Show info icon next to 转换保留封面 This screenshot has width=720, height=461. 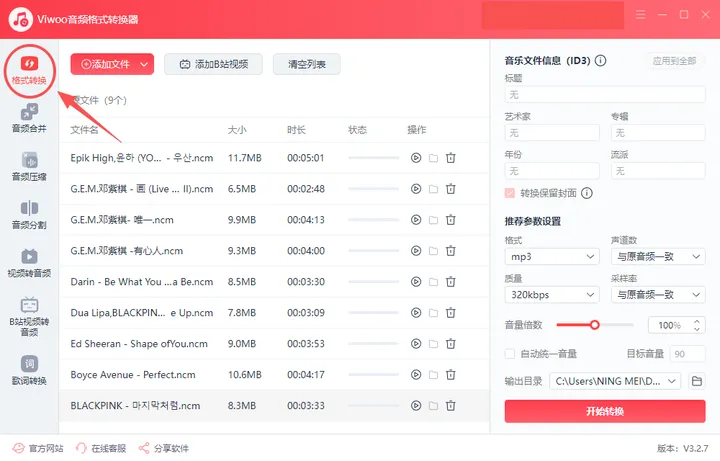pyautogui.click(x=587, y=193)
